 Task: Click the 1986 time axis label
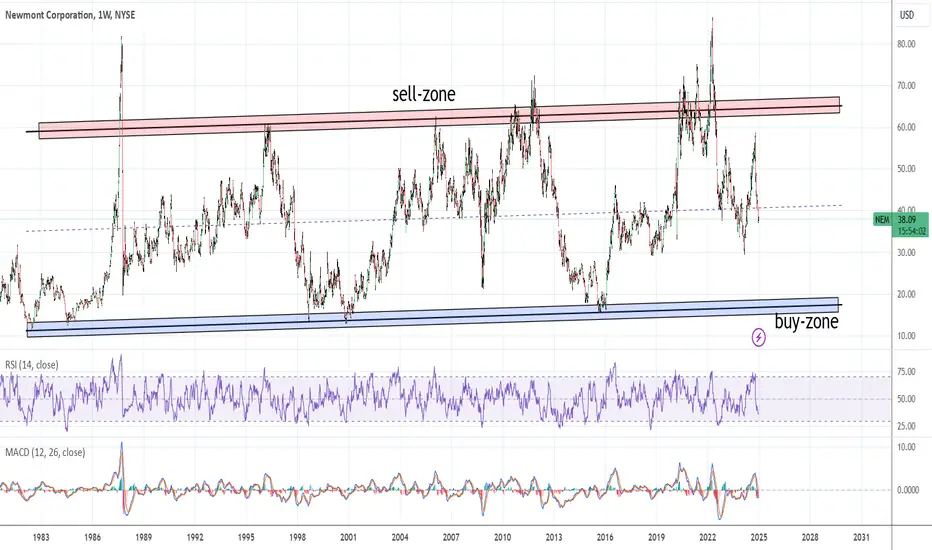92,538
